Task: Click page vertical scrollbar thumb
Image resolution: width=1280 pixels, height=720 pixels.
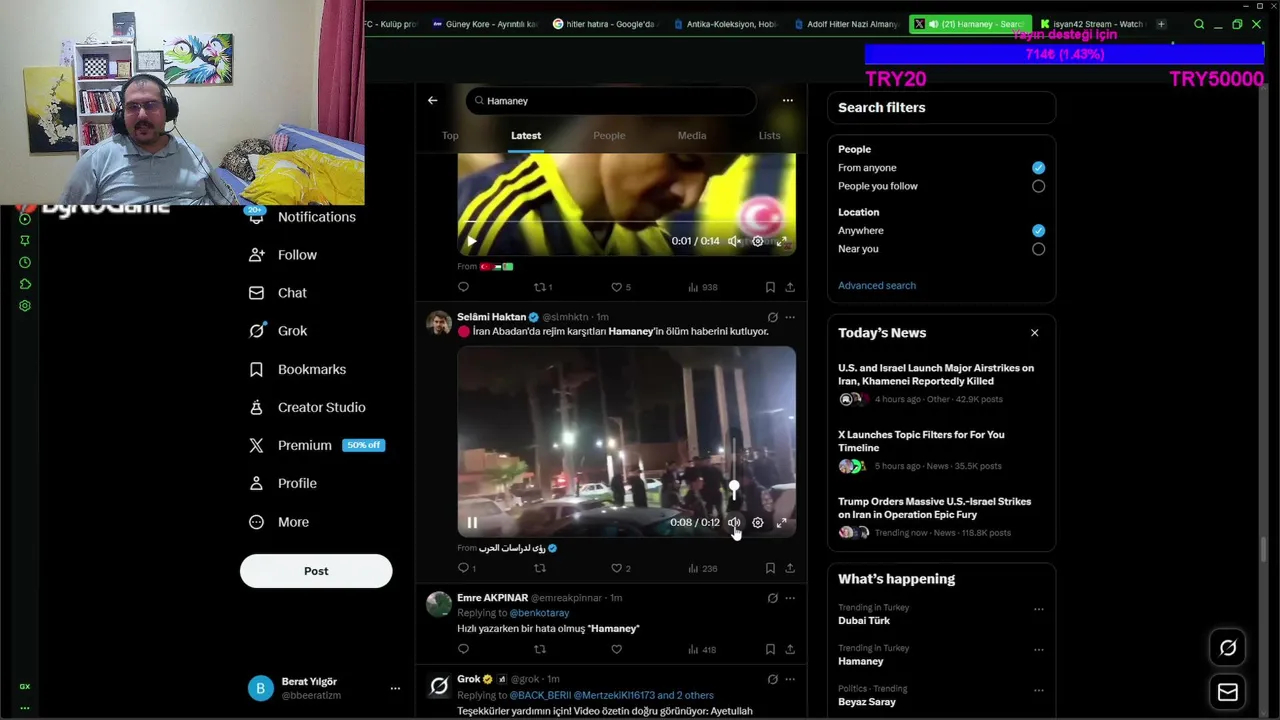Action: pos(1265,551)
